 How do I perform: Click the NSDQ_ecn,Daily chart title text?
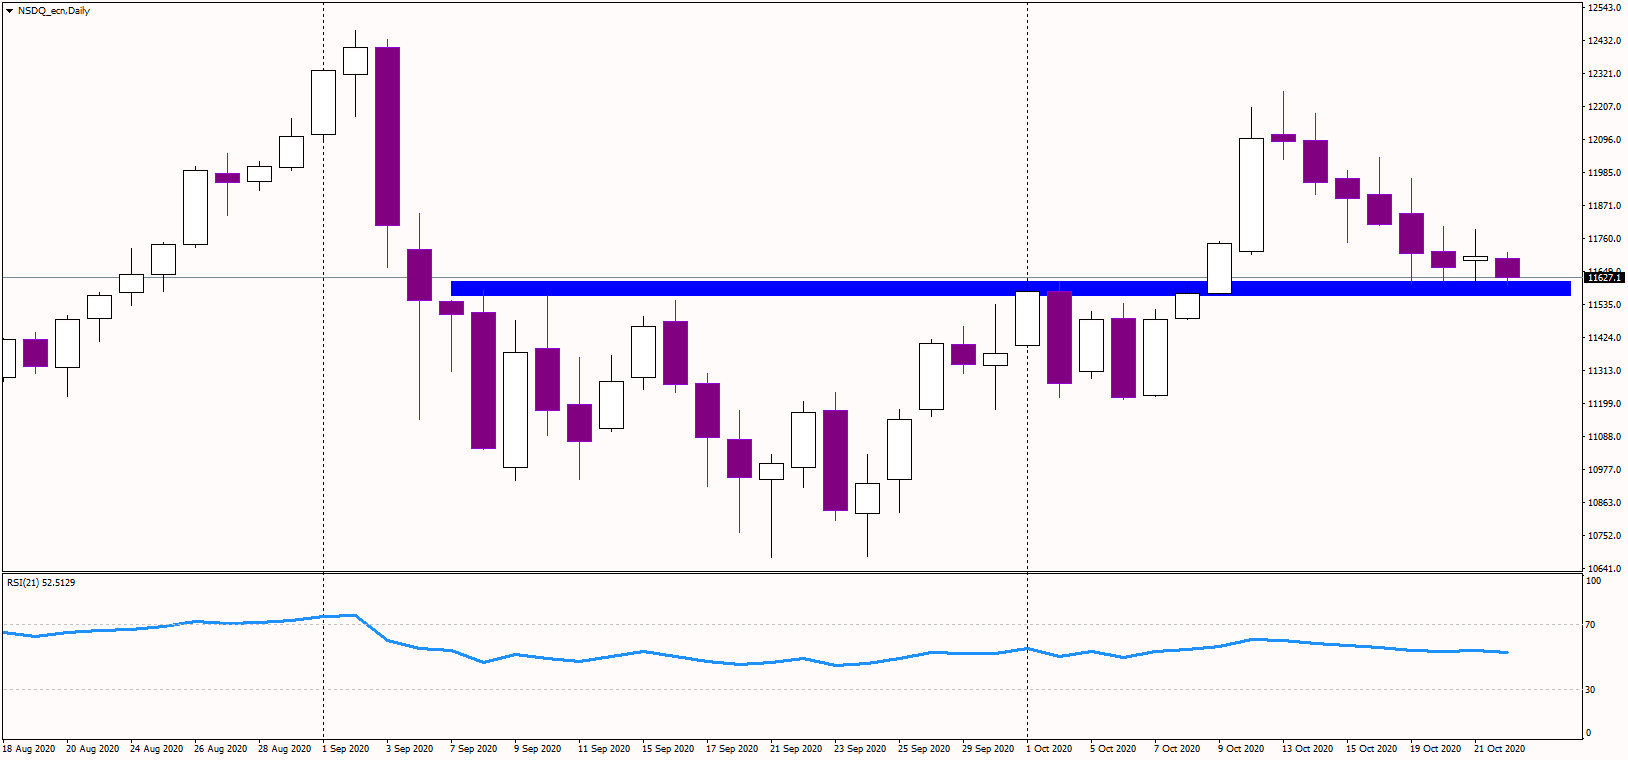[x=54, y=11]
